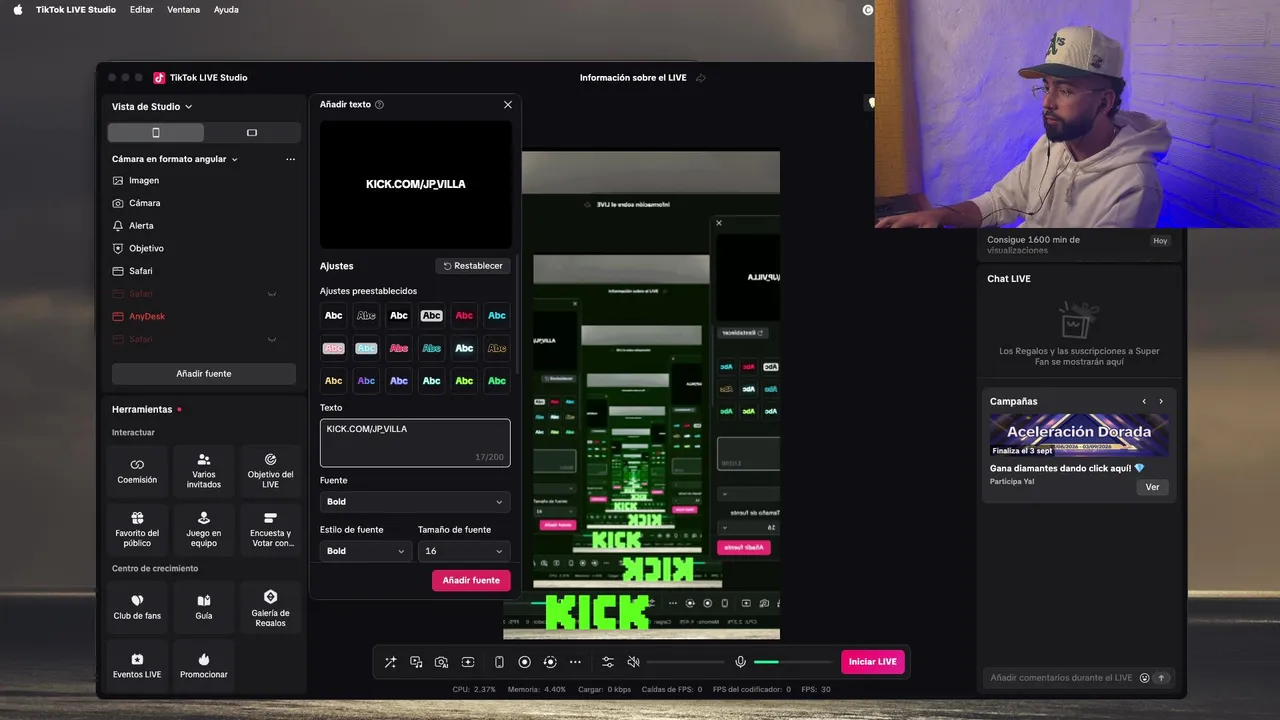Screen dimensions: 1280x720
Task: Open the bottom toolbar three-dots menu
Action: (x=575, y=662)
